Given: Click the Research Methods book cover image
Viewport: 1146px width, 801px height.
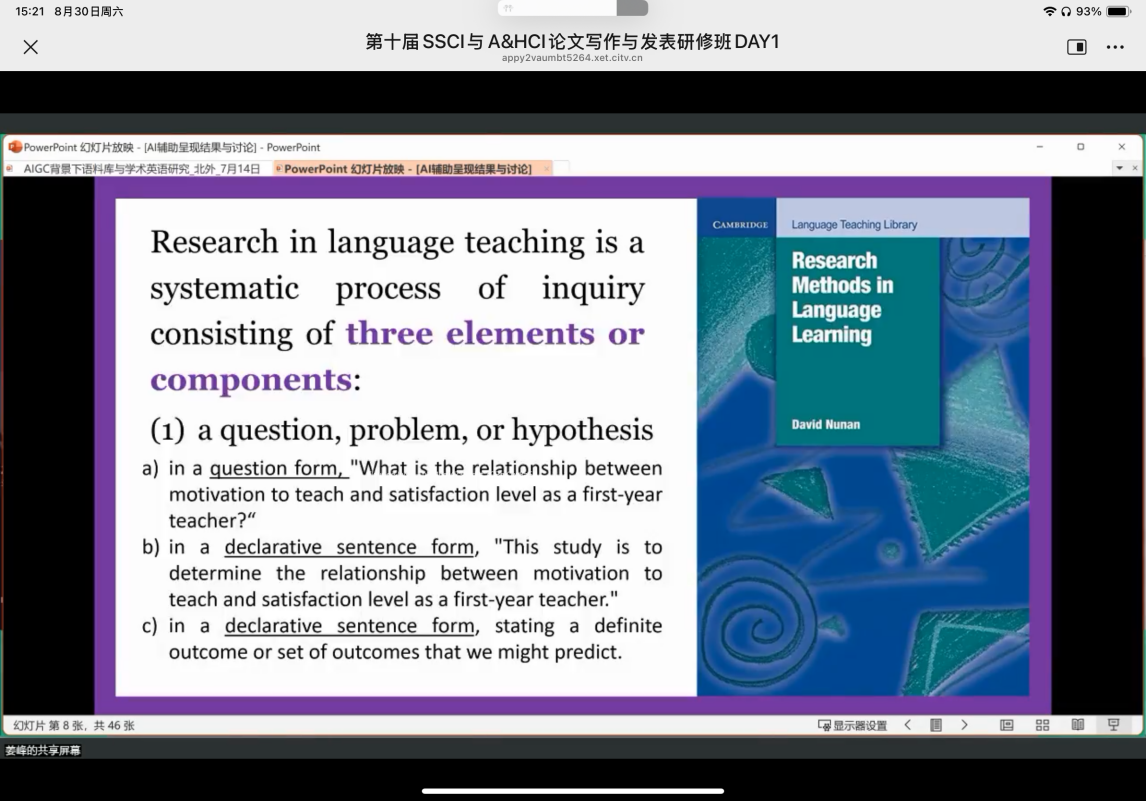Looking at the screenshot, I should pos(862,446).
